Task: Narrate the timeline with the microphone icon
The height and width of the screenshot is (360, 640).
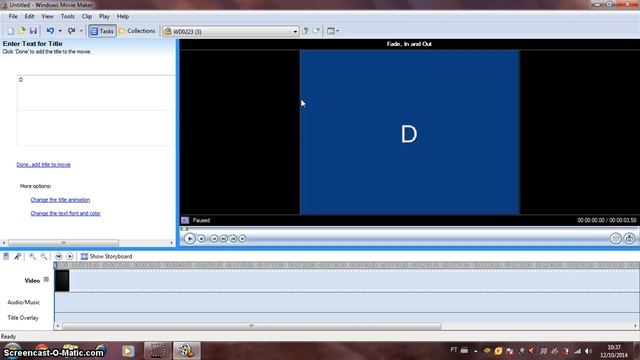Action: 17,256
